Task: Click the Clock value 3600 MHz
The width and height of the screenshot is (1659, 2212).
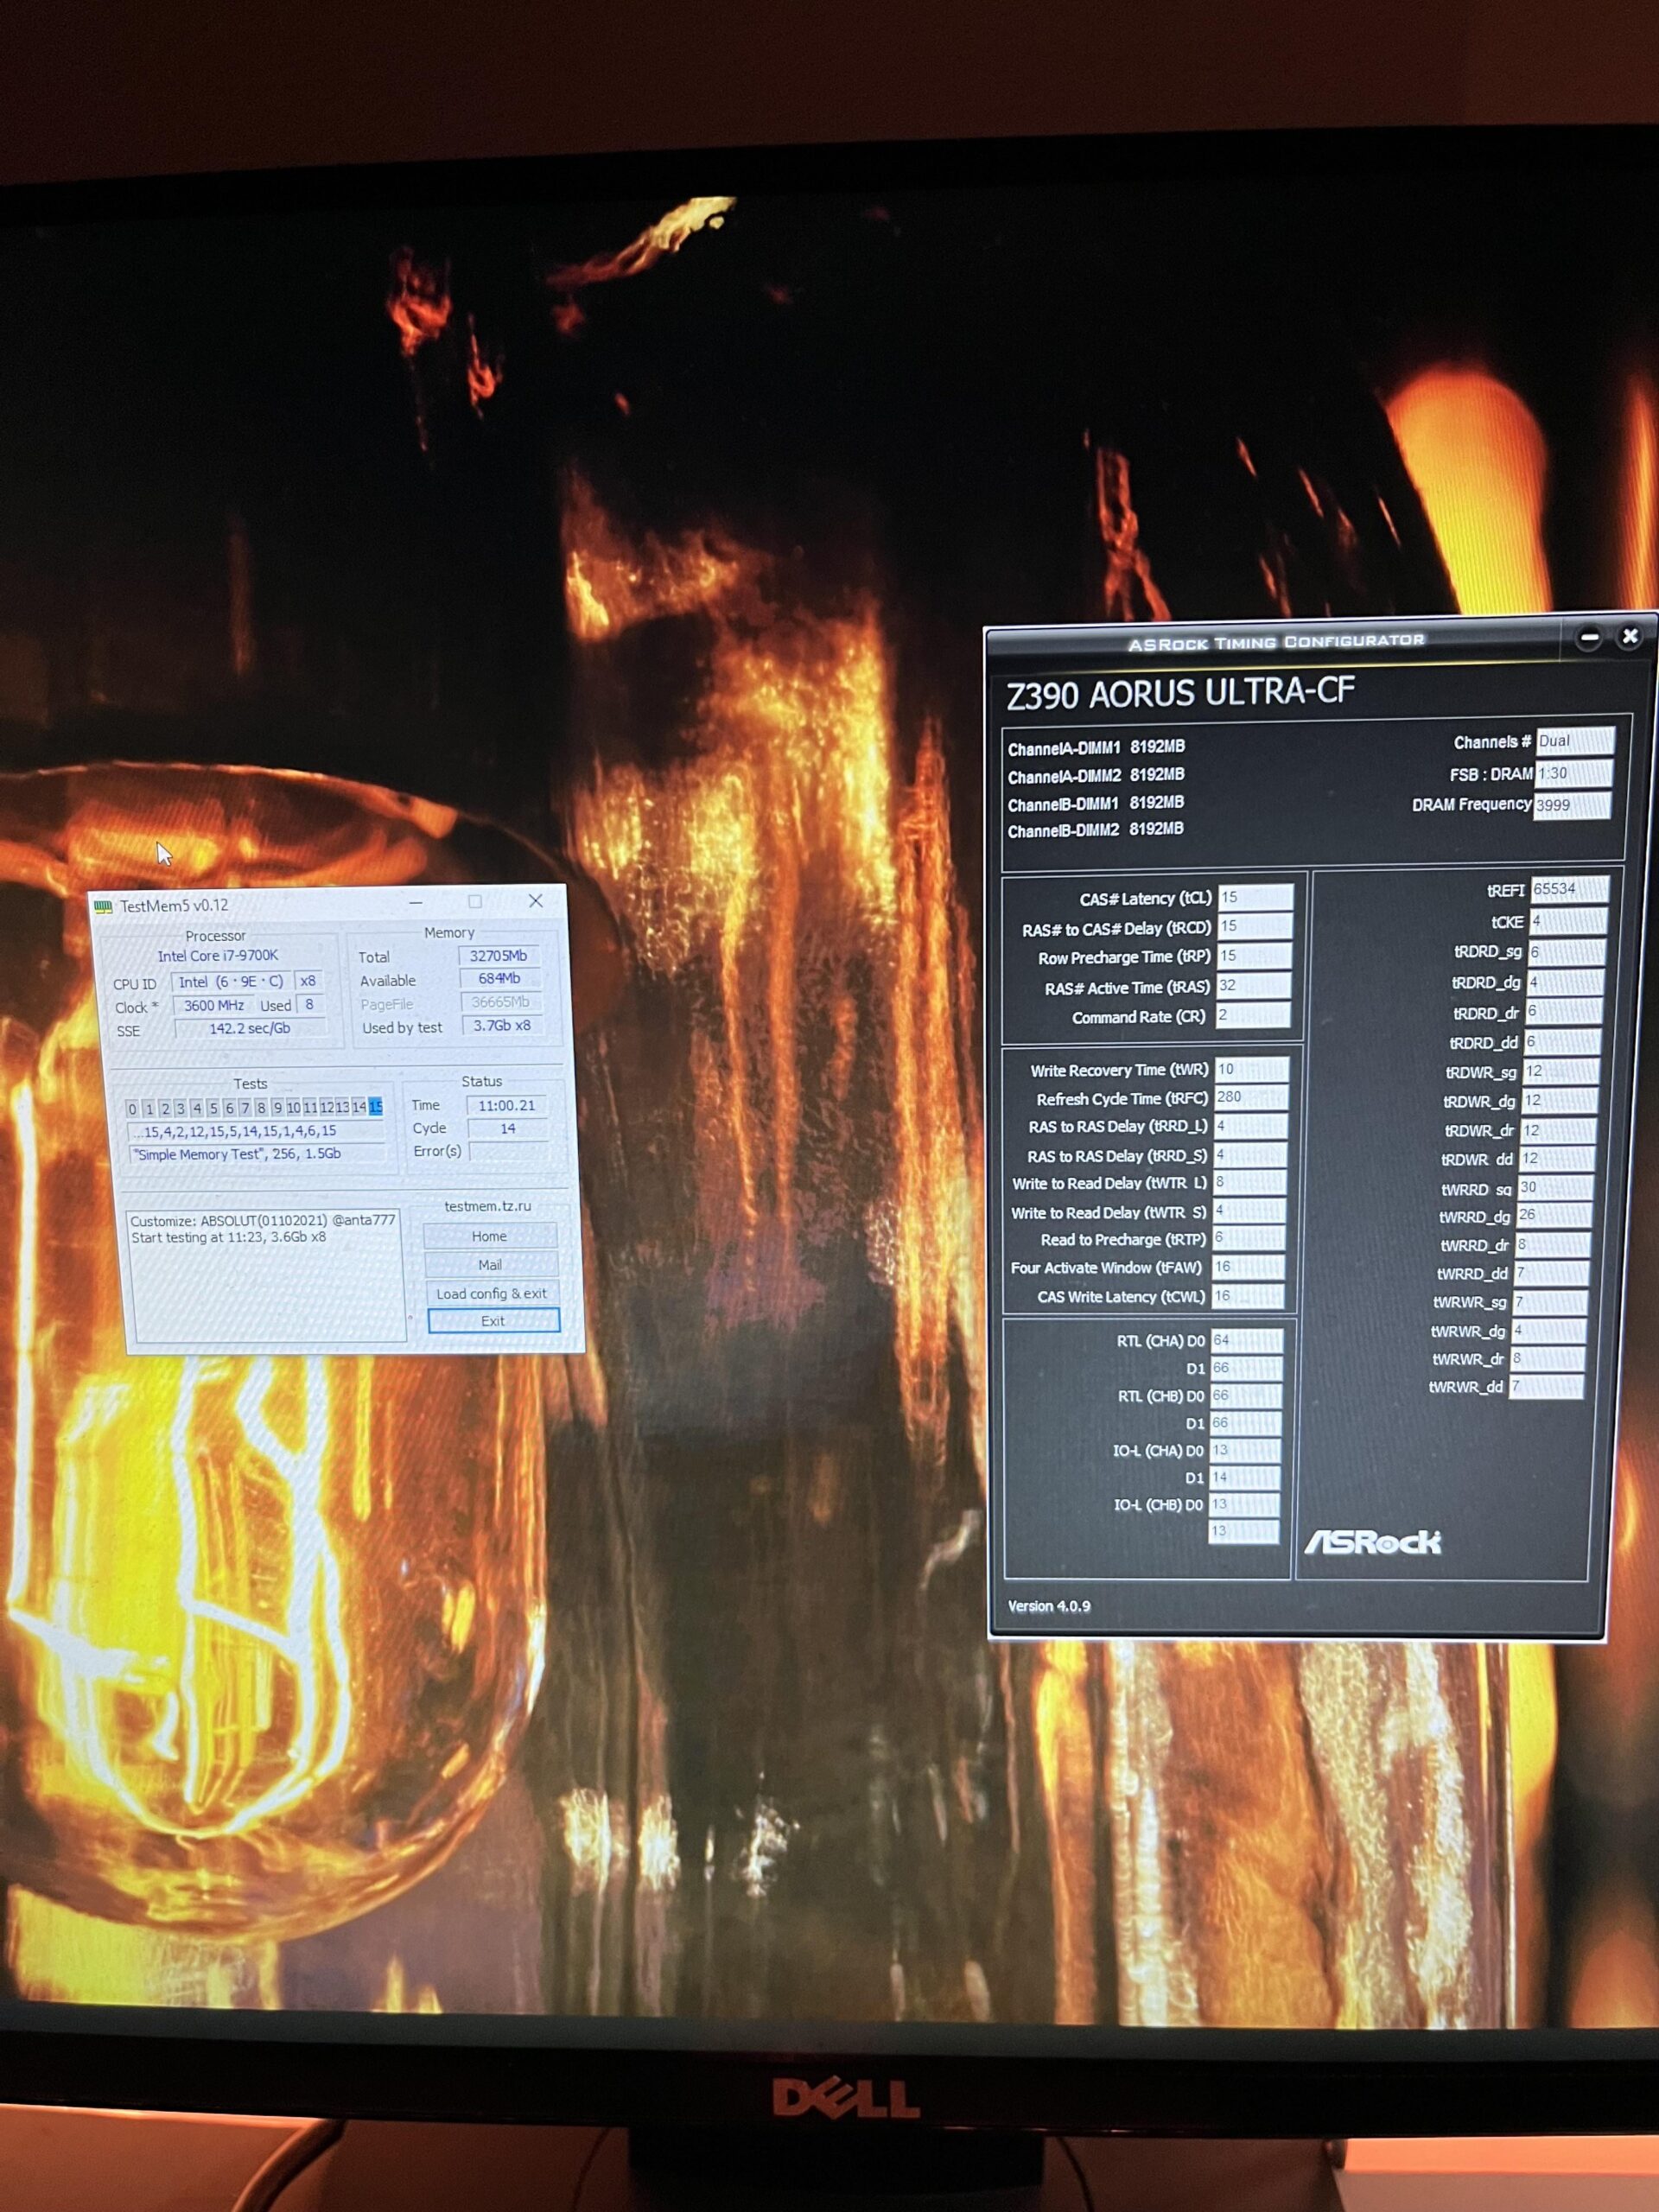Action: [214, 1006]
